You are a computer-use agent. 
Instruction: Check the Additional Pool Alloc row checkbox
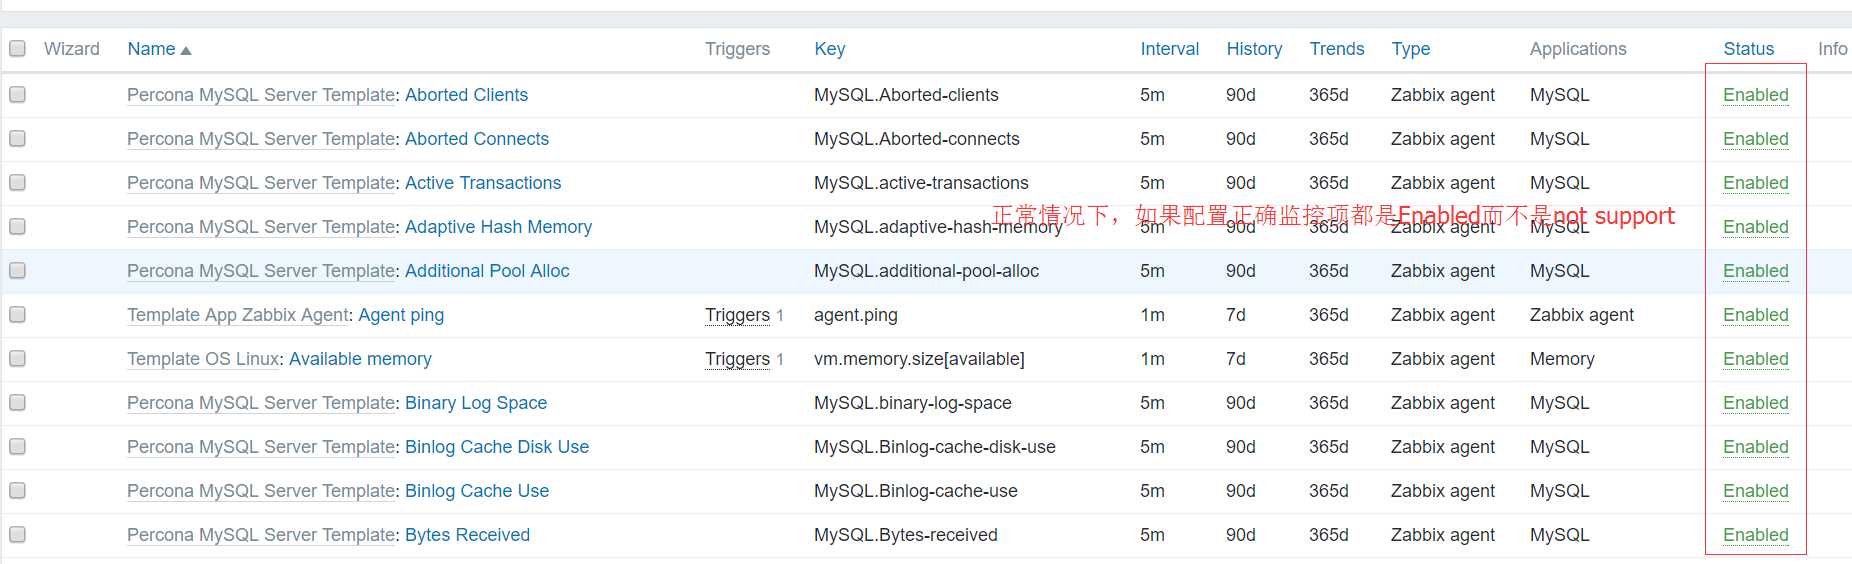(x=17, y=270)
